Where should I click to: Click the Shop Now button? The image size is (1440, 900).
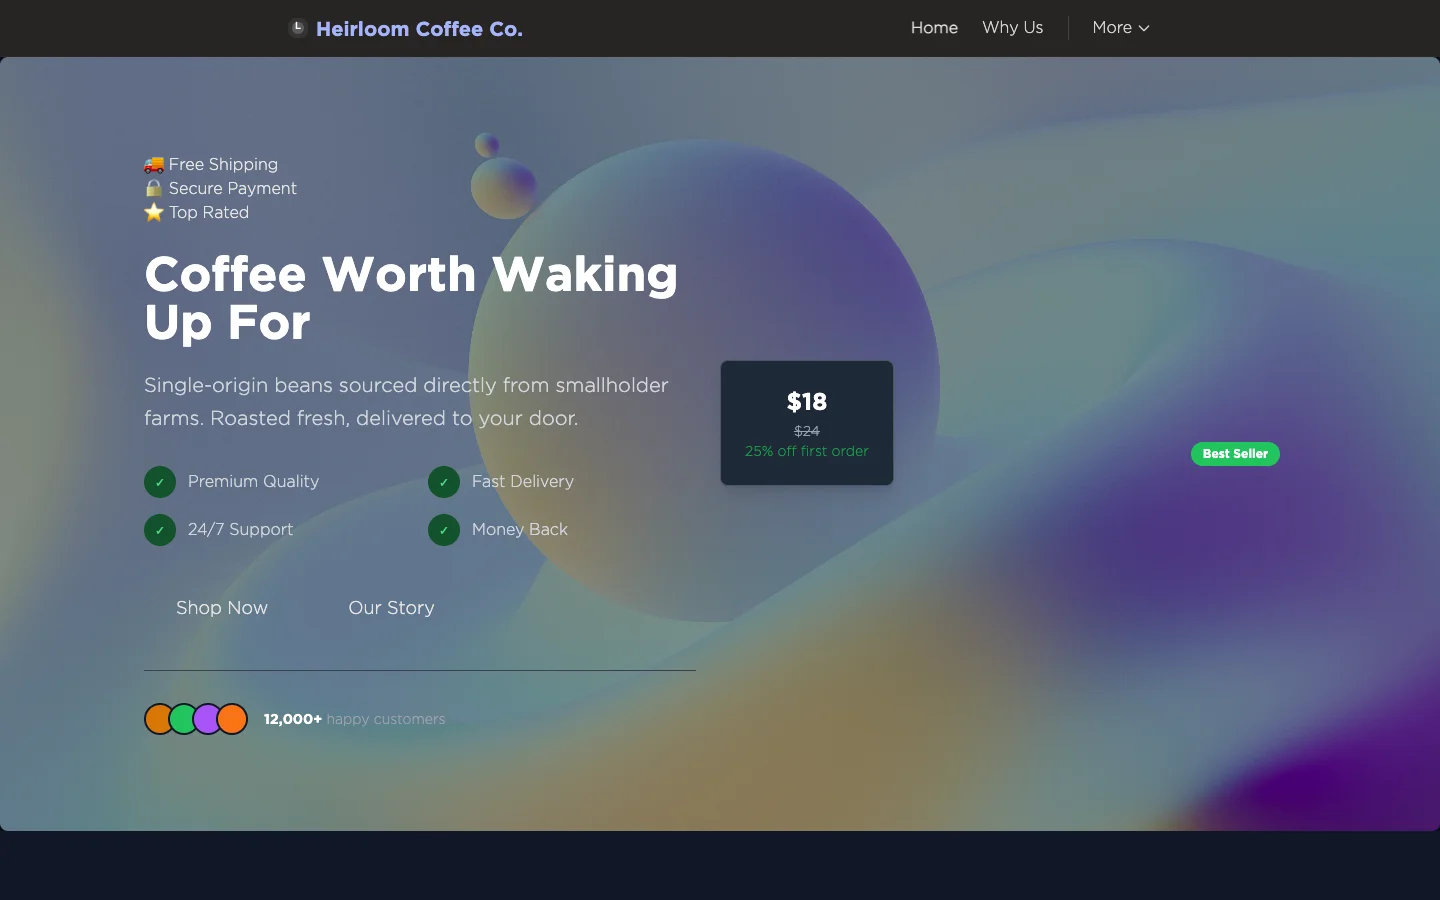tap(221, 608)
